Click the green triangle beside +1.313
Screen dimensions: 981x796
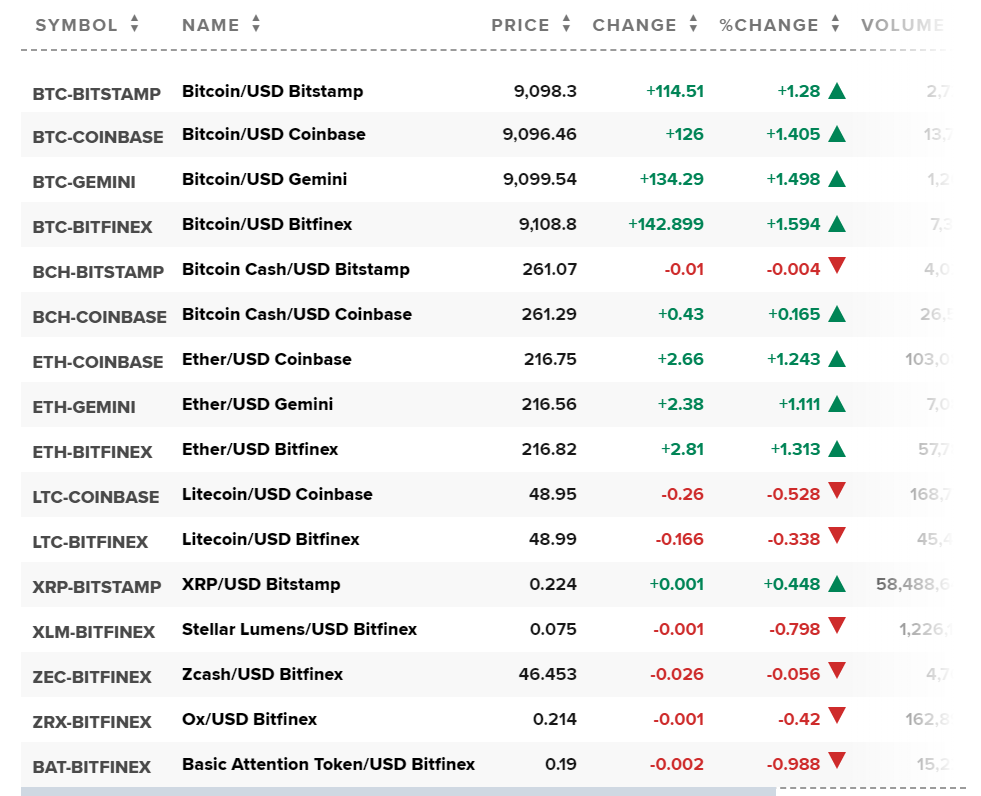(836, 449)
